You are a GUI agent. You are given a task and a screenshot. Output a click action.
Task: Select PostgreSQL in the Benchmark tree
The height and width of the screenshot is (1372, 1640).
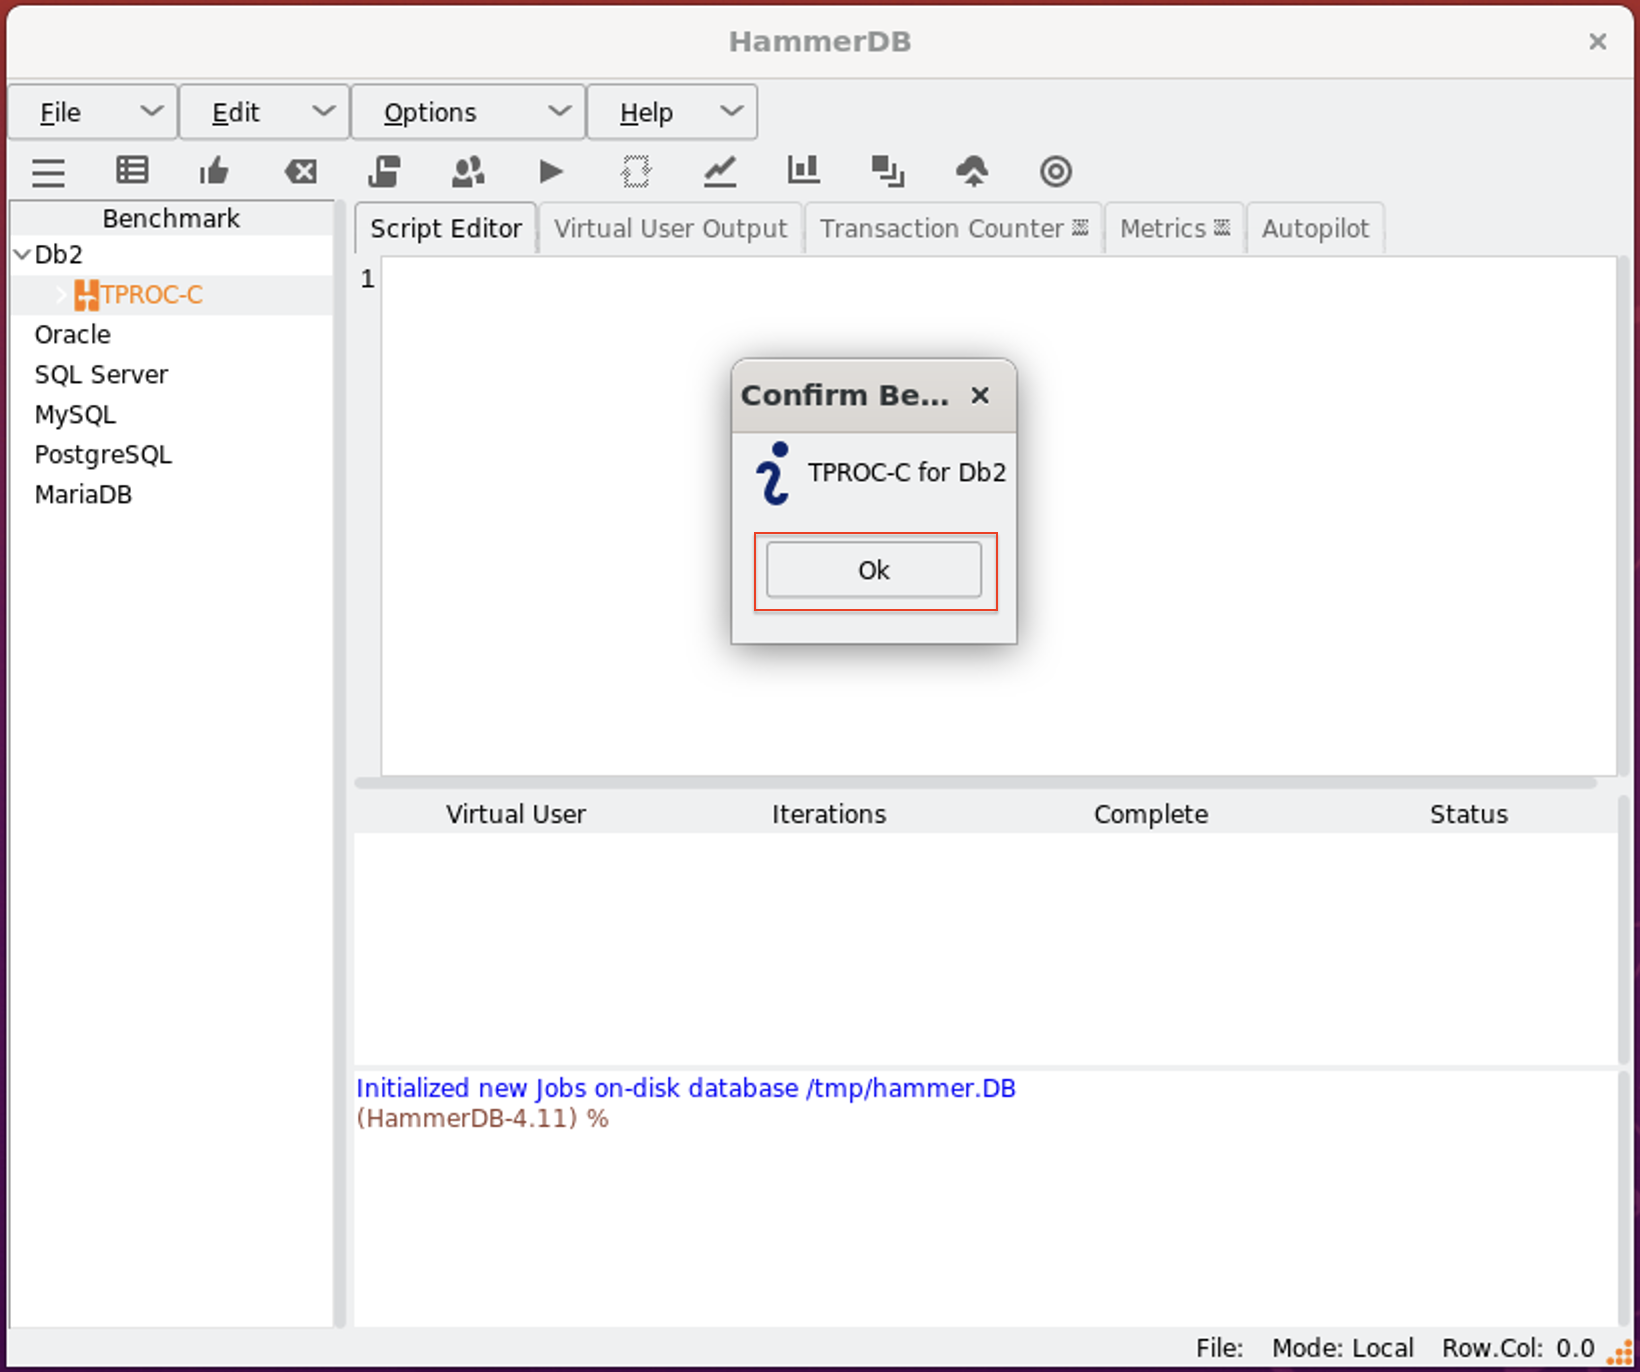pos(103,455)
